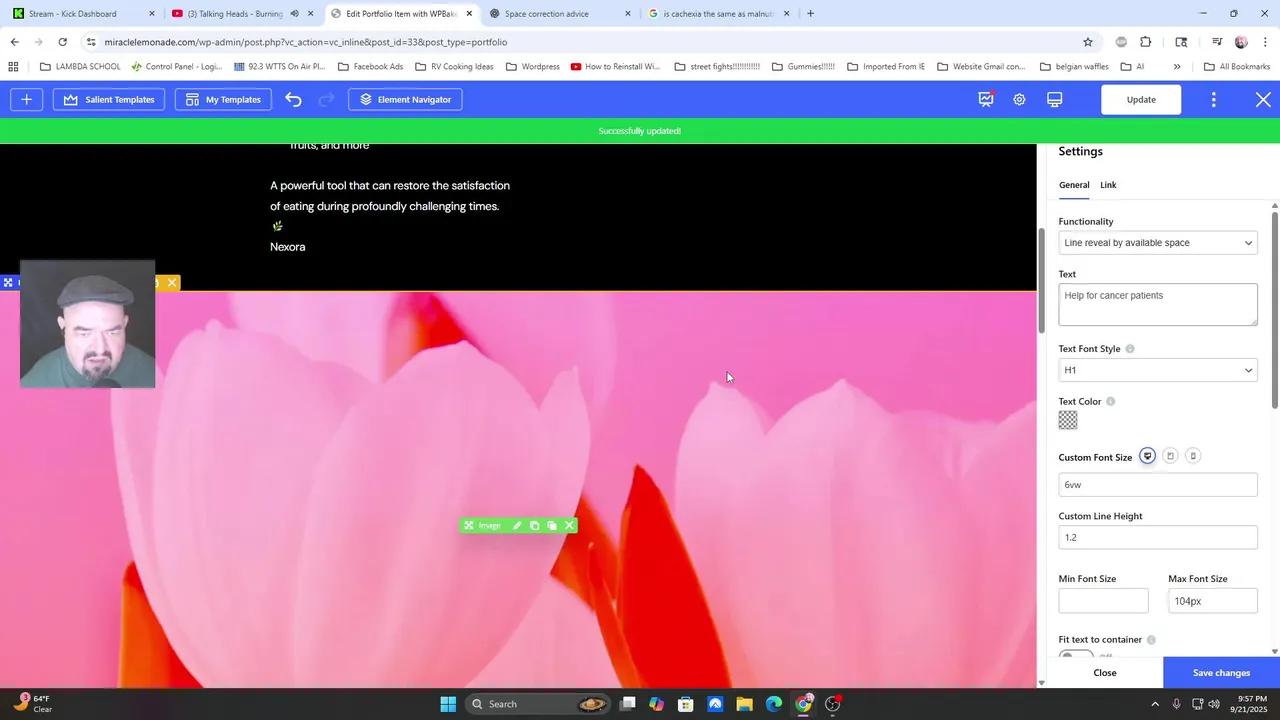Click the Update button
The height and width of the screenshot is (720, 1280).
pyautogui.click(x=1141, y=99)
